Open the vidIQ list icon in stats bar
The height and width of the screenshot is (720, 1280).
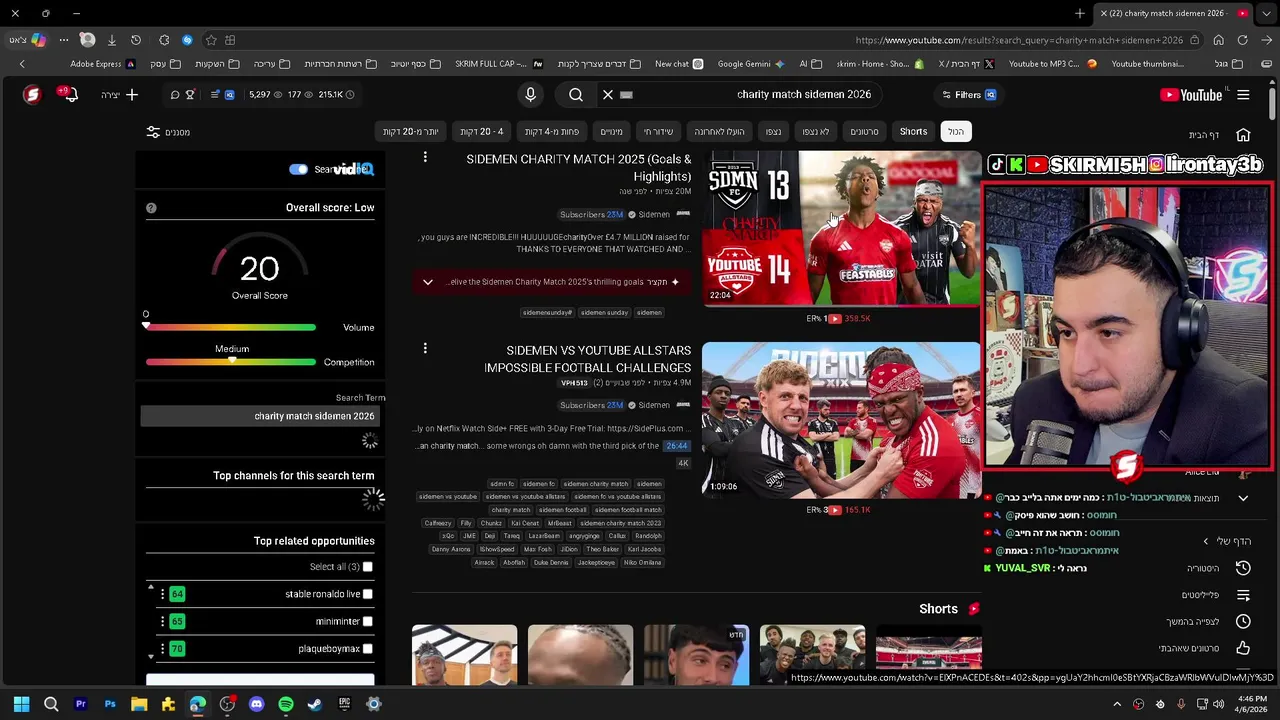click(x=215, y=95)
